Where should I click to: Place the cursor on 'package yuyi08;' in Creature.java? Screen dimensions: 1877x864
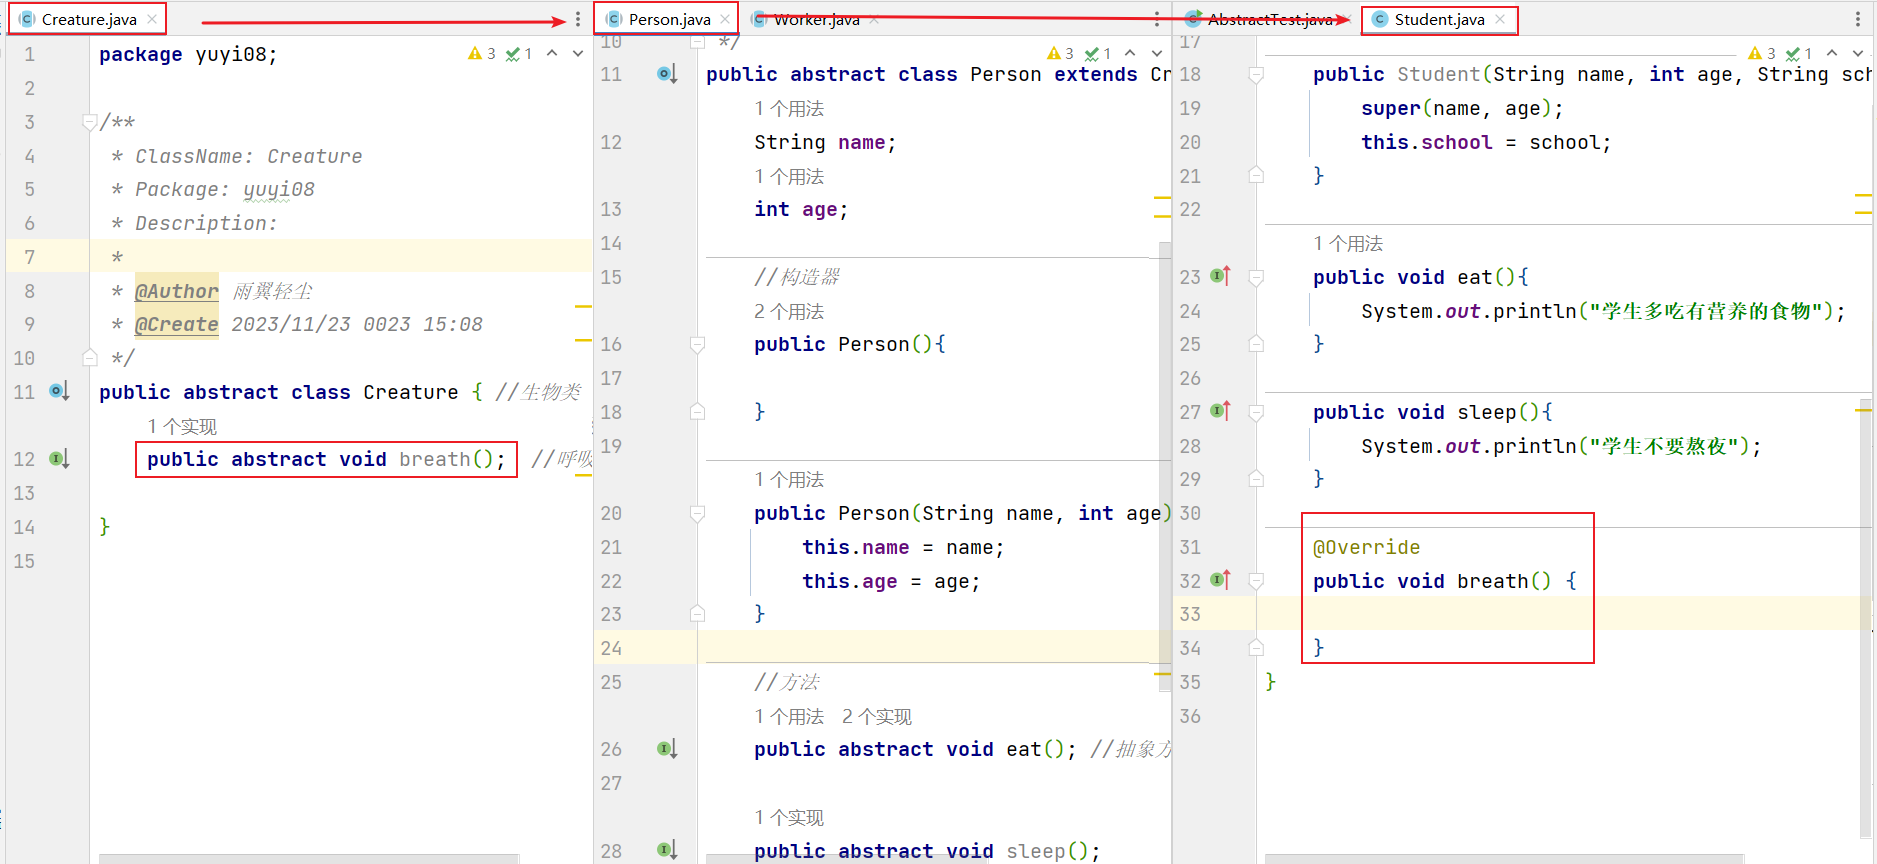[188, 54]
